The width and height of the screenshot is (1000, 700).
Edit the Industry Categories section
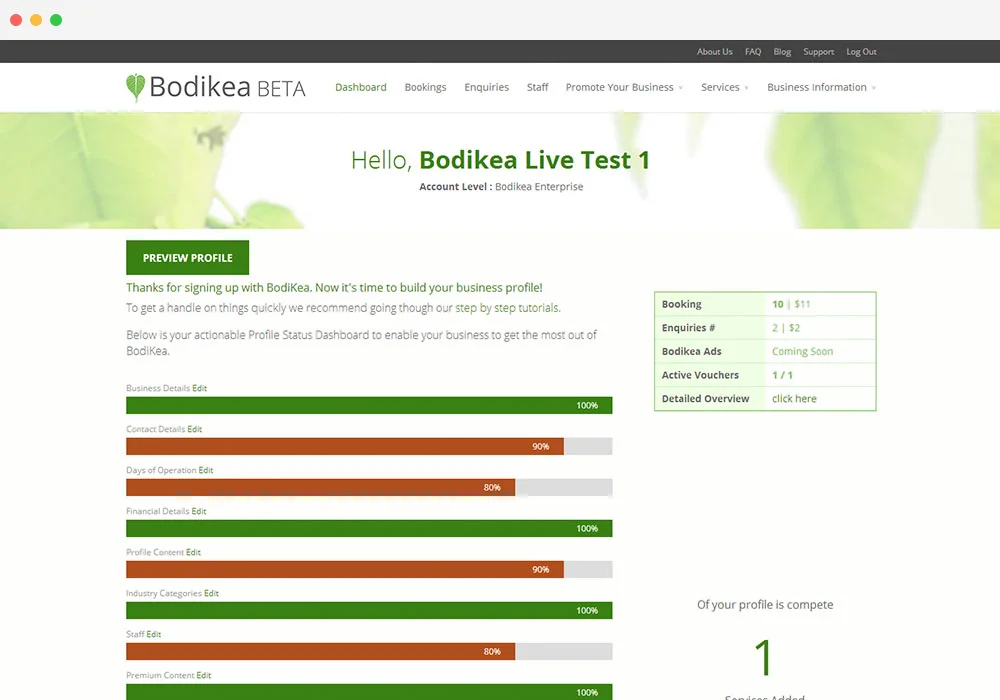(211, 593)
